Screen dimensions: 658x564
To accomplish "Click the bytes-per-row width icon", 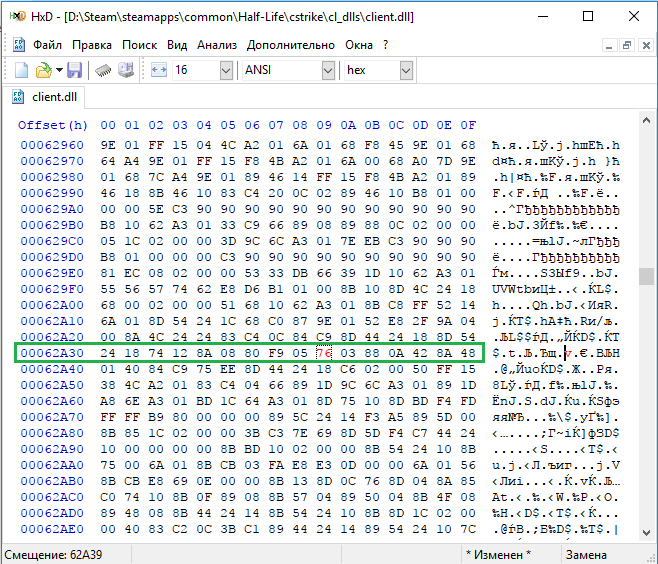I will 159,70.
